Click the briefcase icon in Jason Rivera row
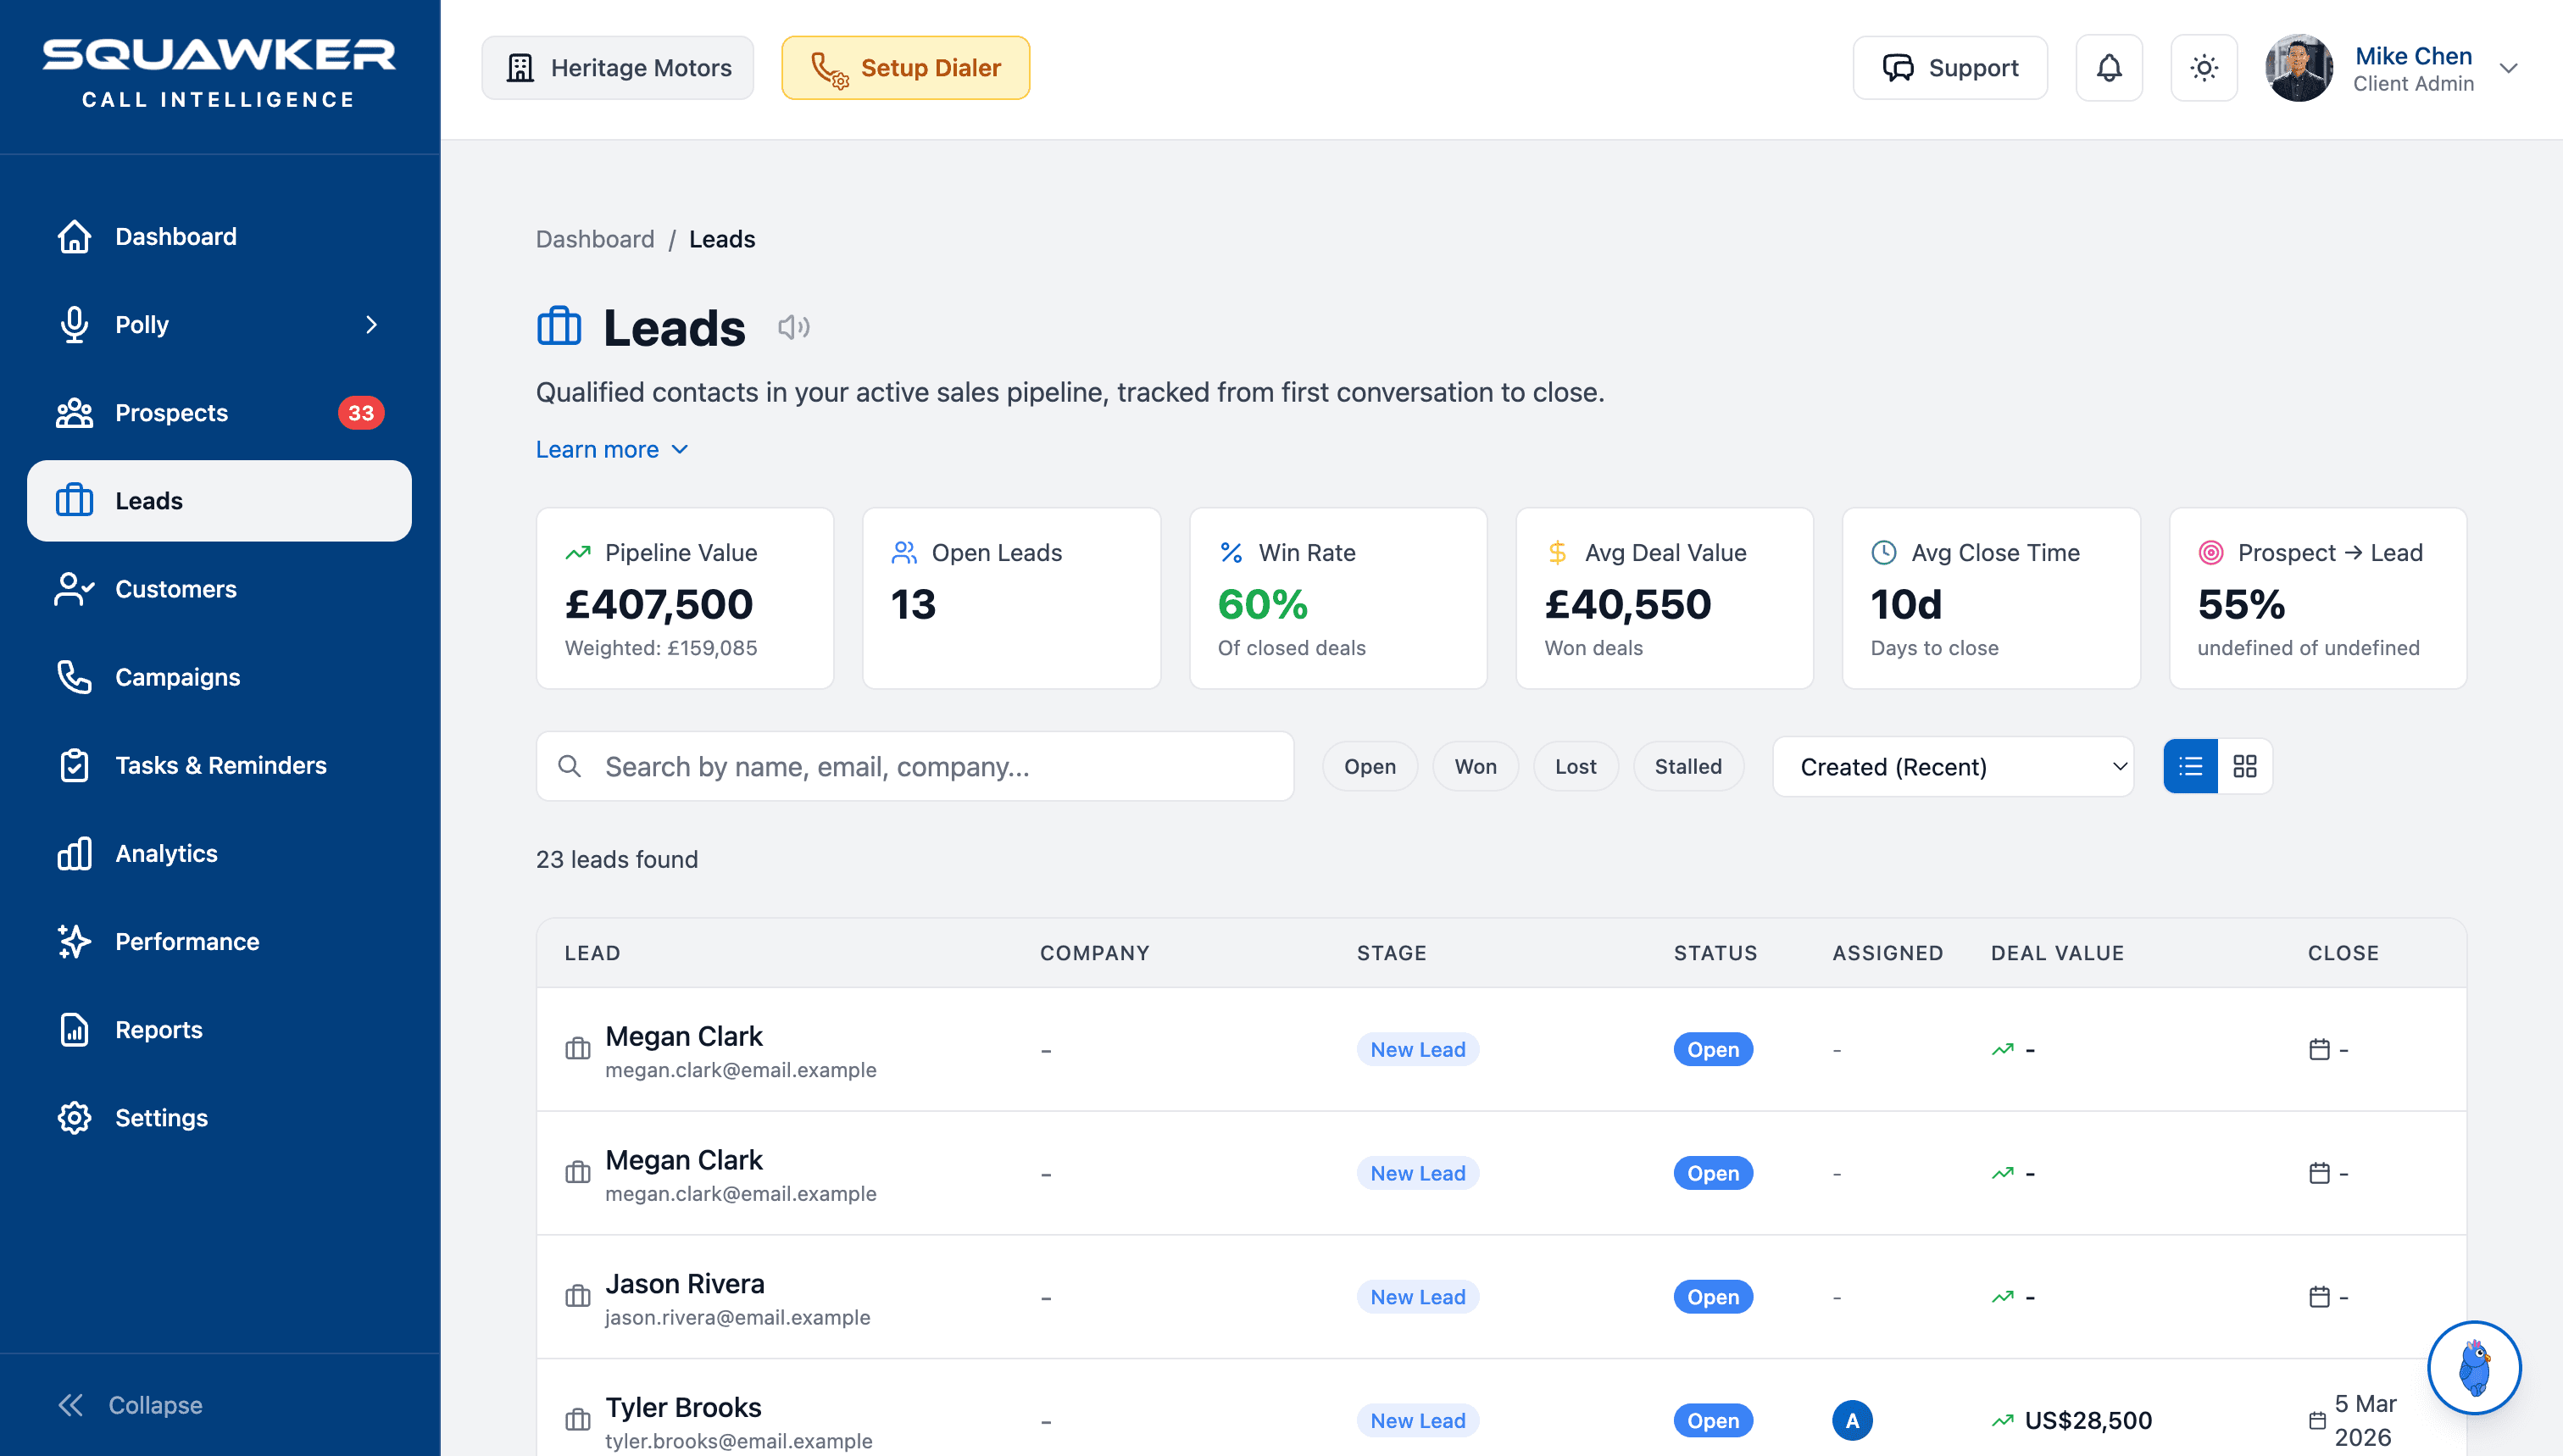 [577, 1297]
